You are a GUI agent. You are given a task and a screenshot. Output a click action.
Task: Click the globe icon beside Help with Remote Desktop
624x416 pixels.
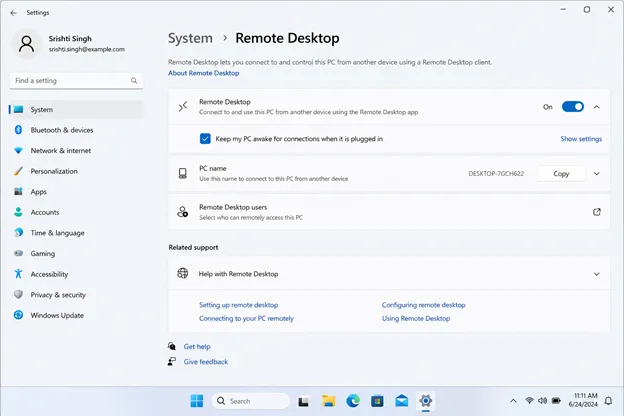pyautogui.click(x=183, y=273)
